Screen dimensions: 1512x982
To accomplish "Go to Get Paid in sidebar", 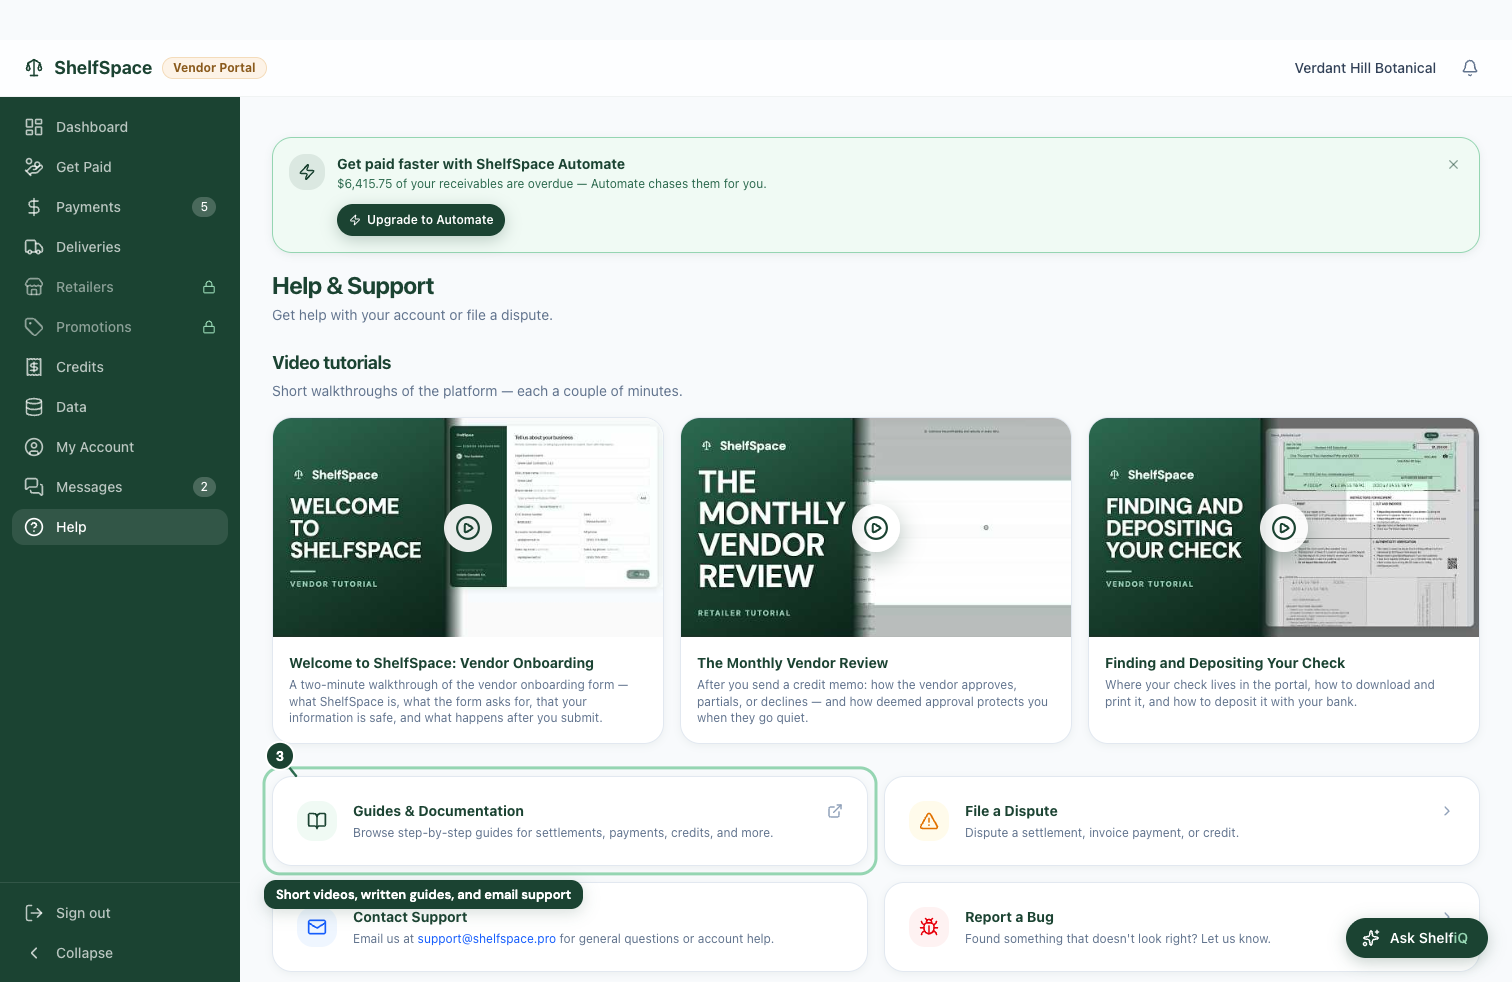I will coord(120,167).
